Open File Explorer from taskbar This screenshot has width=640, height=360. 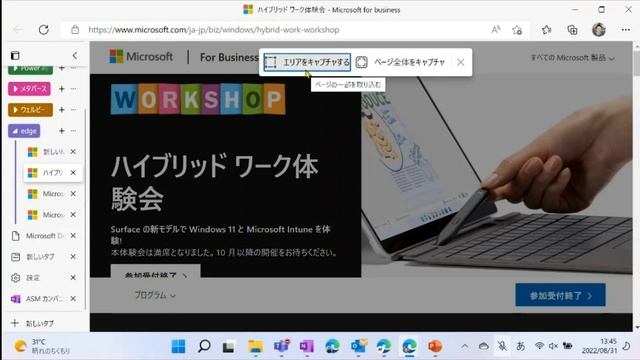(256, 346)
